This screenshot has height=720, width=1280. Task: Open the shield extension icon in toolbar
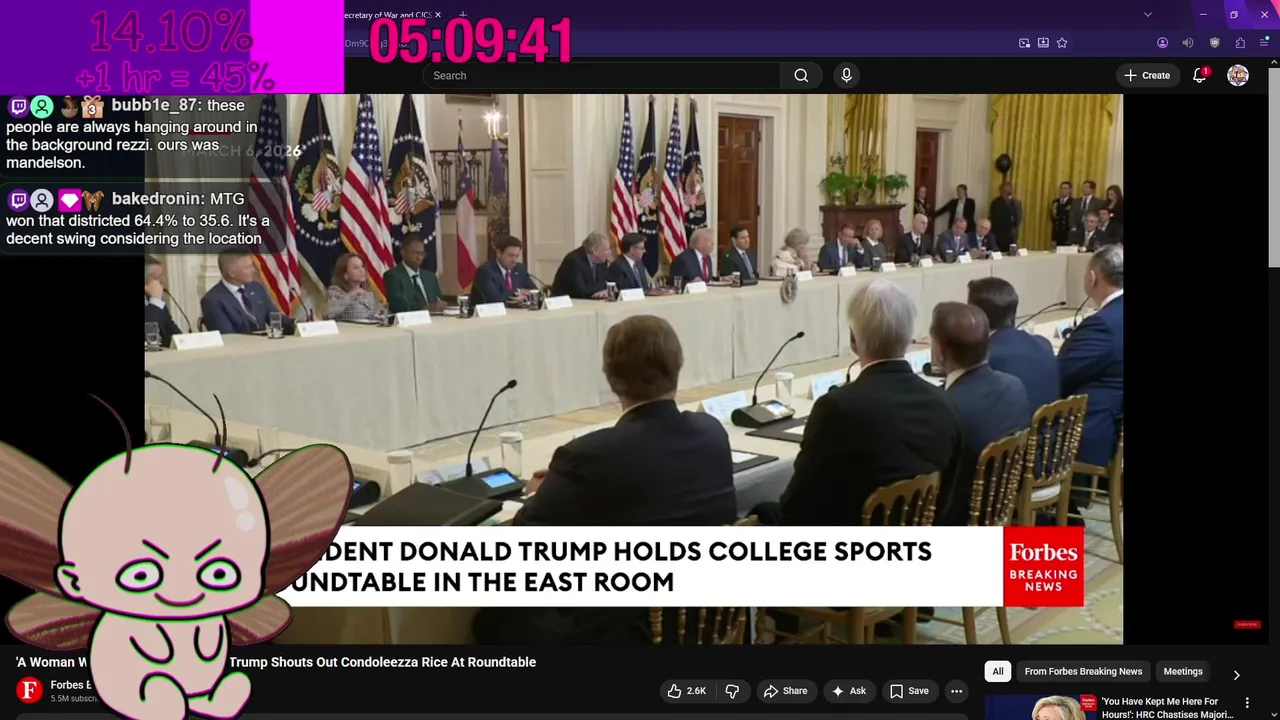[1214, 43]
